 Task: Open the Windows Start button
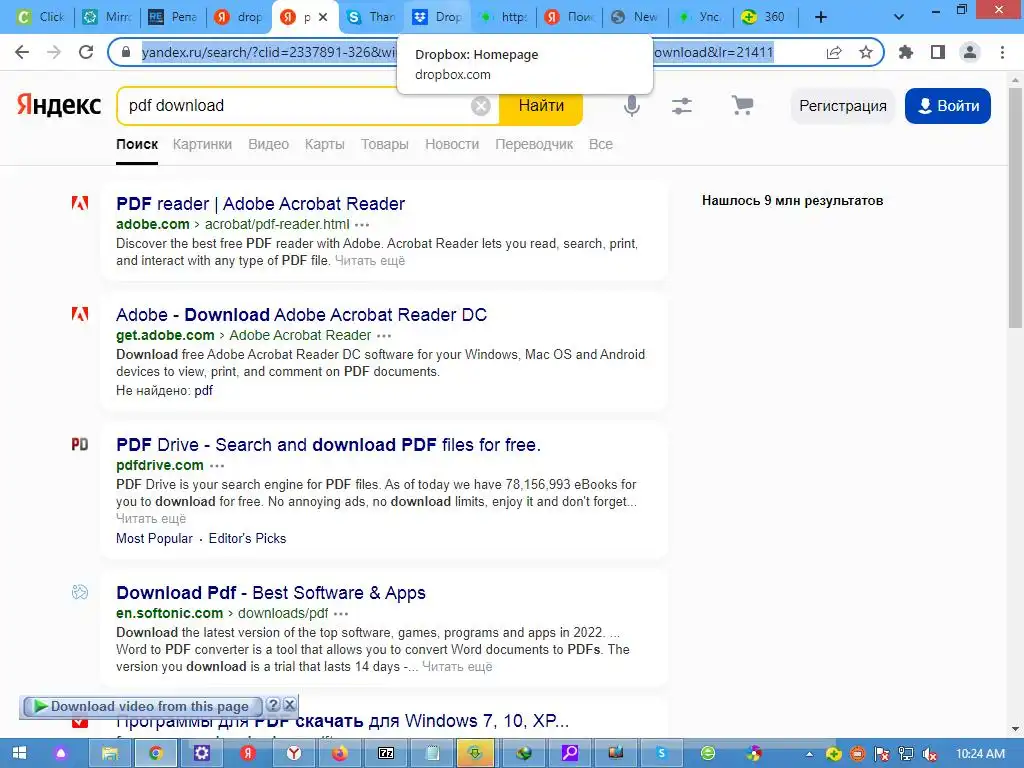tap(20, 753)
